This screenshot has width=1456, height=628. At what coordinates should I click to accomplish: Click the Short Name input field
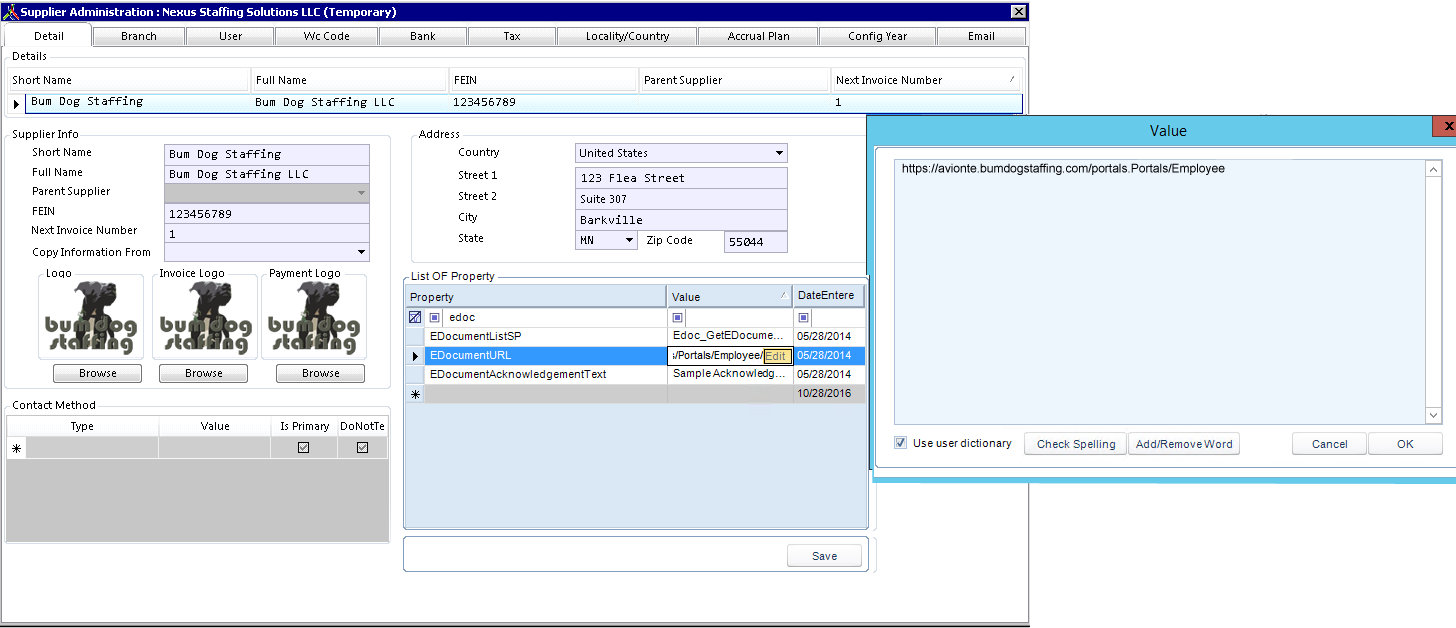[267, 154]
